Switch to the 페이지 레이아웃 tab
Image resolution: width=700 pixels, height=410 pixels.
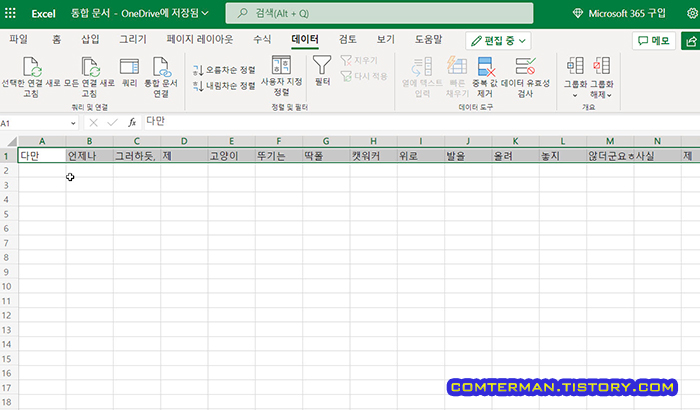pyautogui.click(x=200, y=39)
